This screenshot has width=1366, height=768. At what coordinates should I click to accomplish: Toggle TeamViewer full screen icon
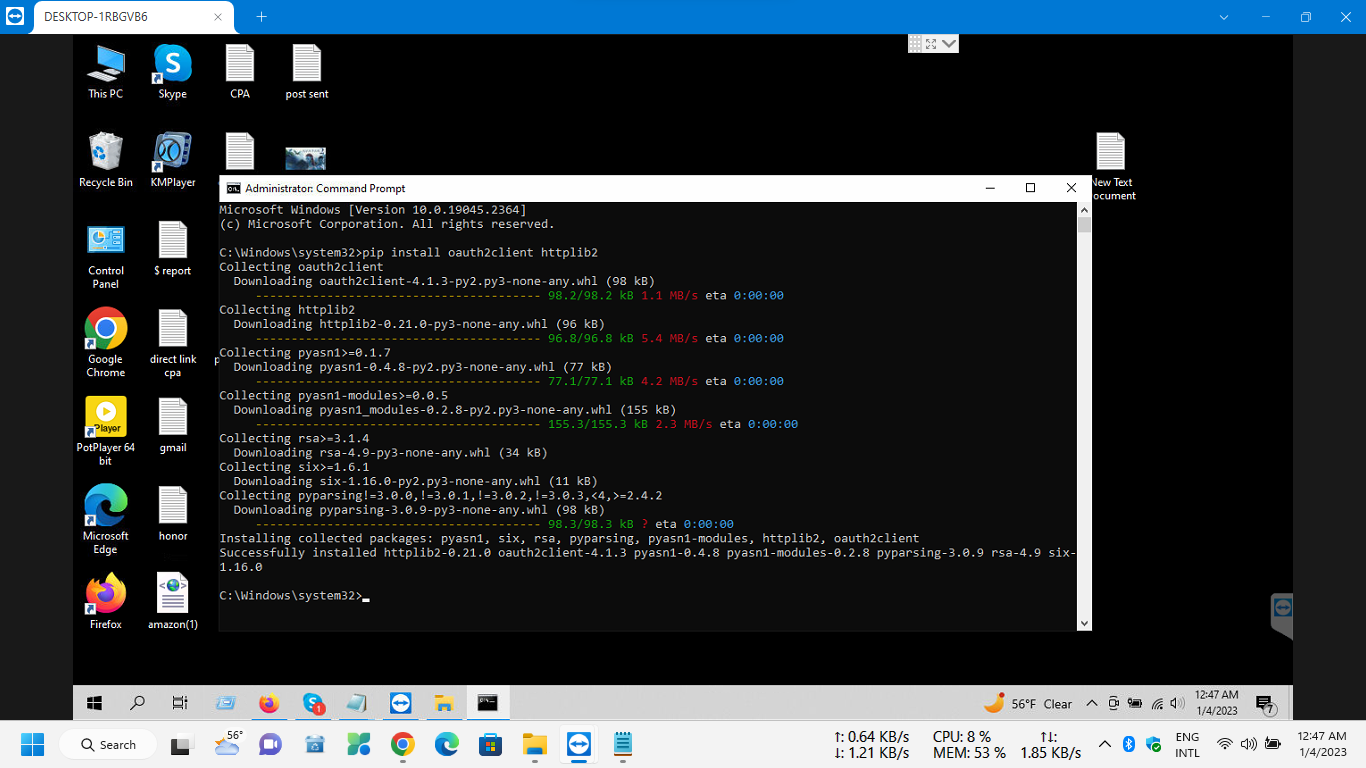[x=931, y=44]
